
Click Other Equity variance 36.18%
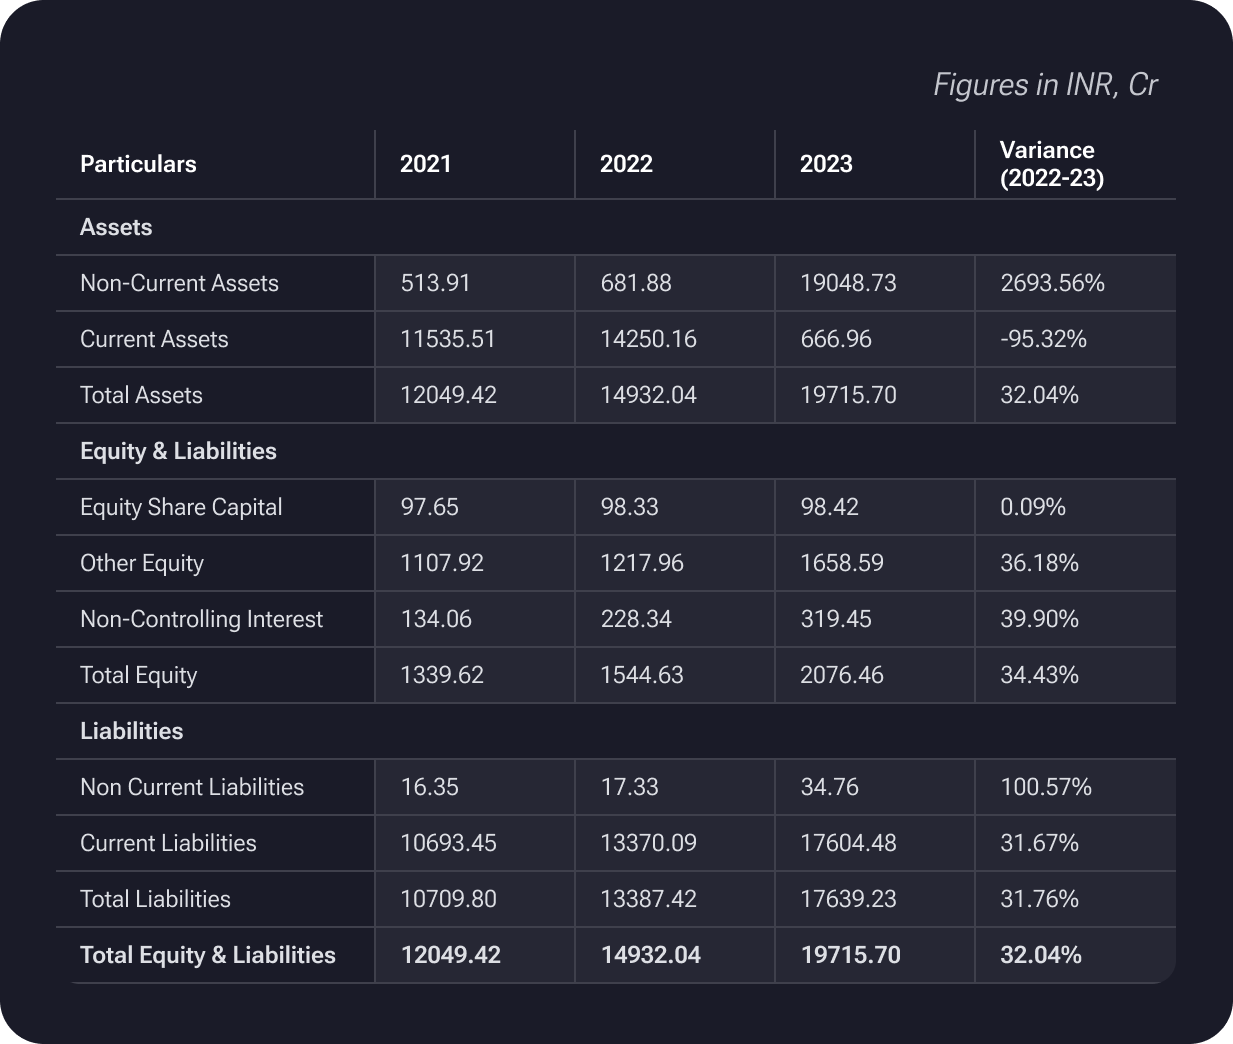(1039, 563)
